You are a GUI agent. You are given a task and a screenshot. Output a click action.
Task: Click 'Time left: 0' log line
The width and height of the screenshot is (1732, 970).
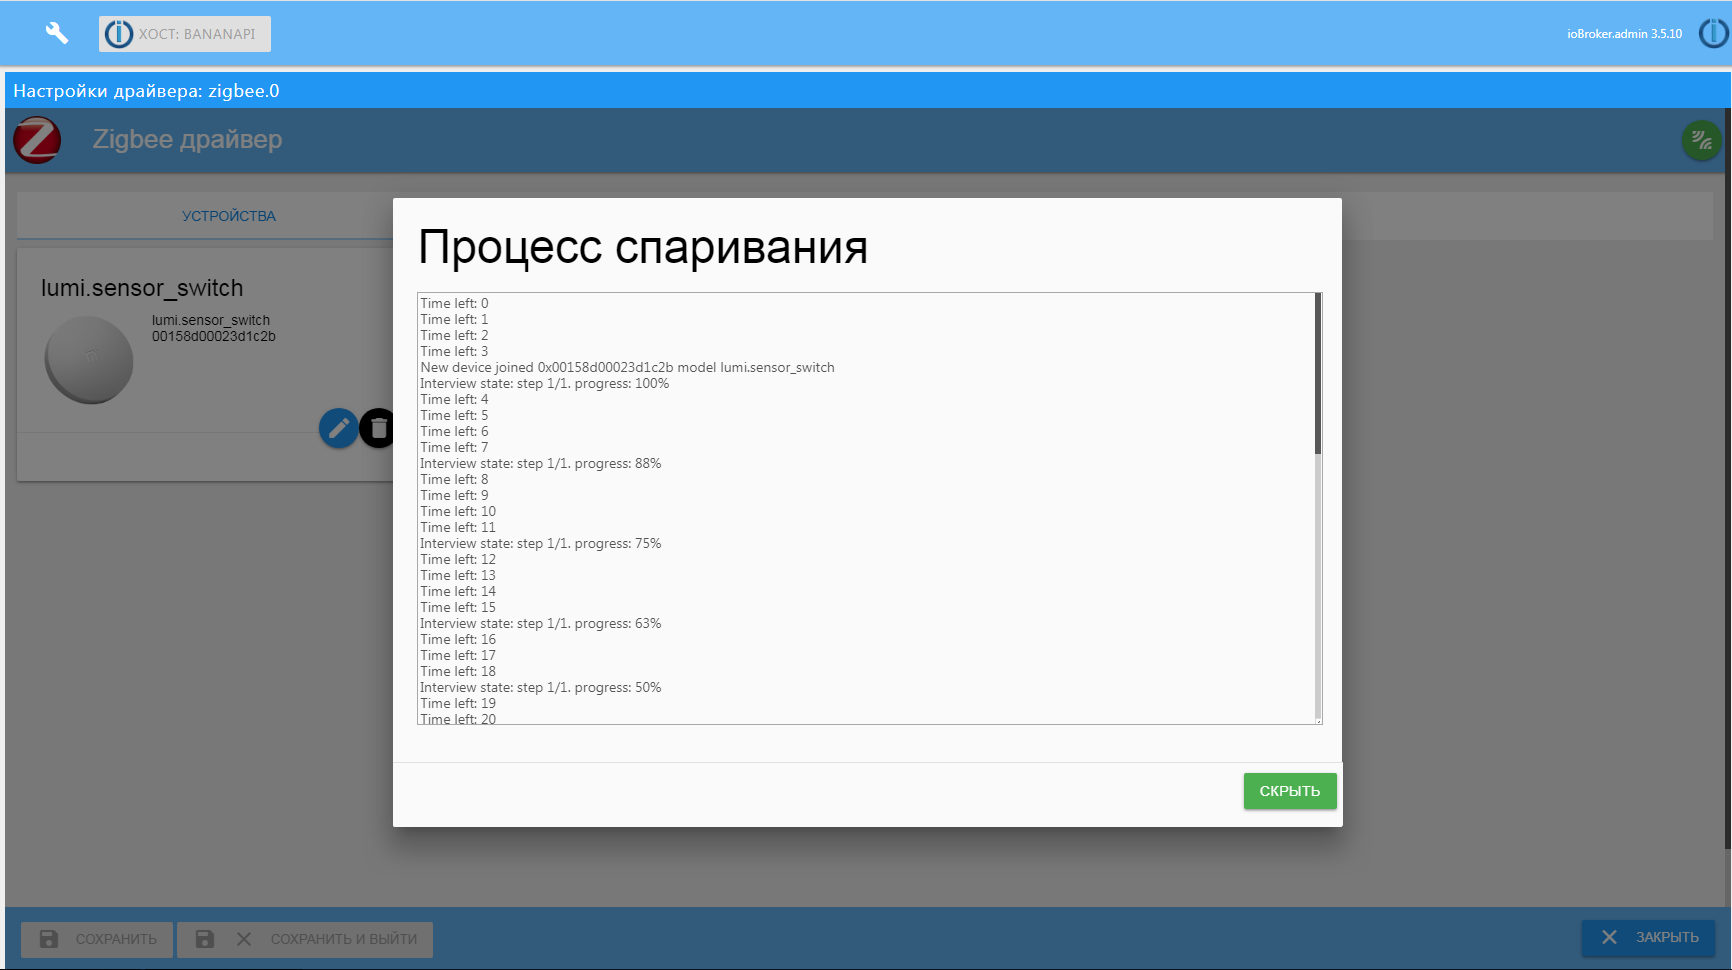pyautogui.click(x=454, y=303)
